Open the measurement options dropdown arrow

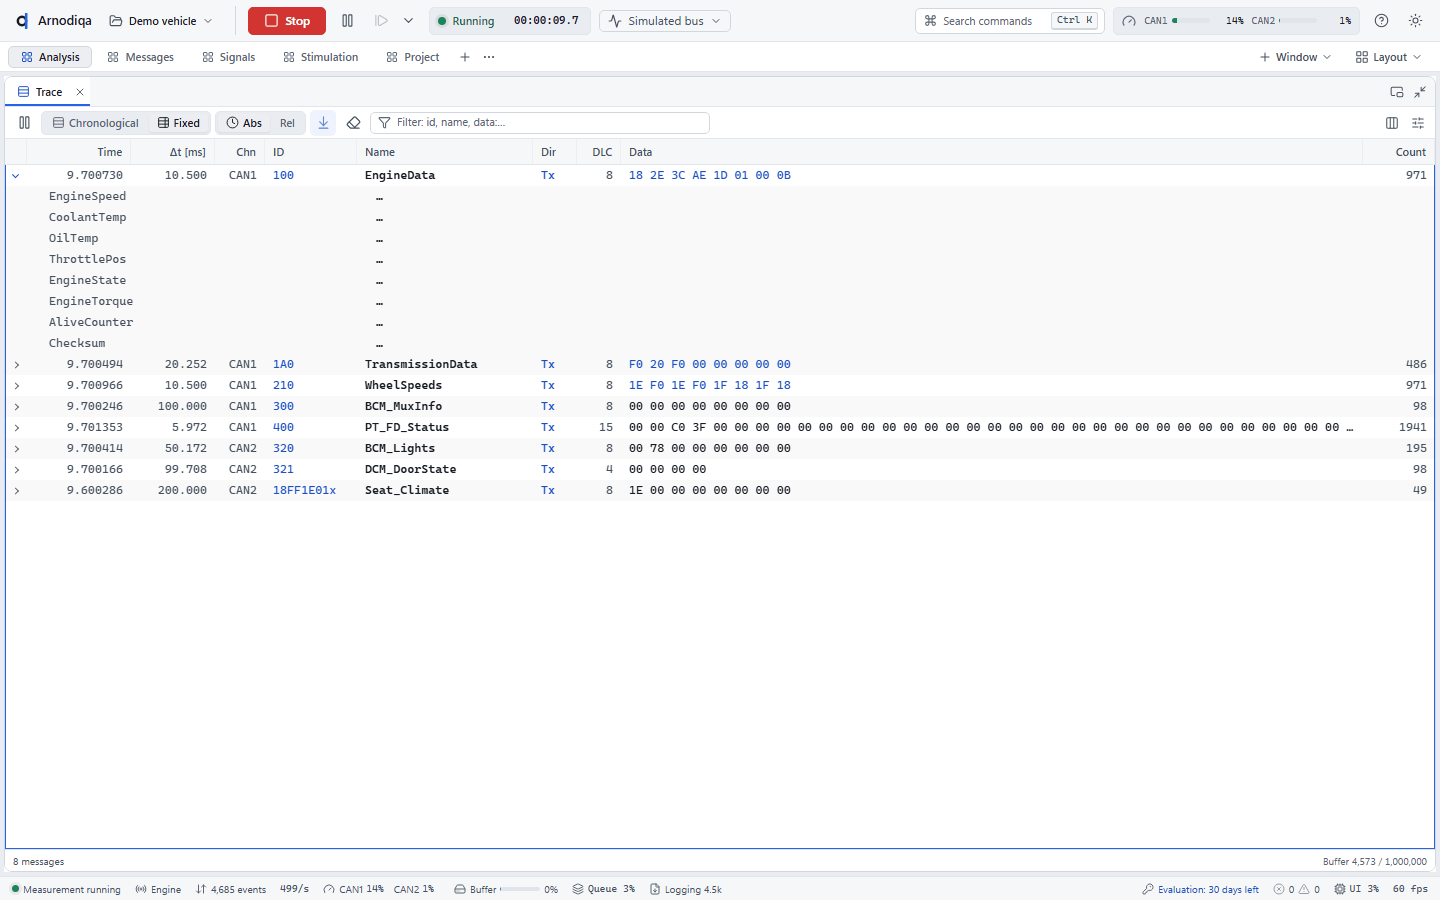(408, 21)
